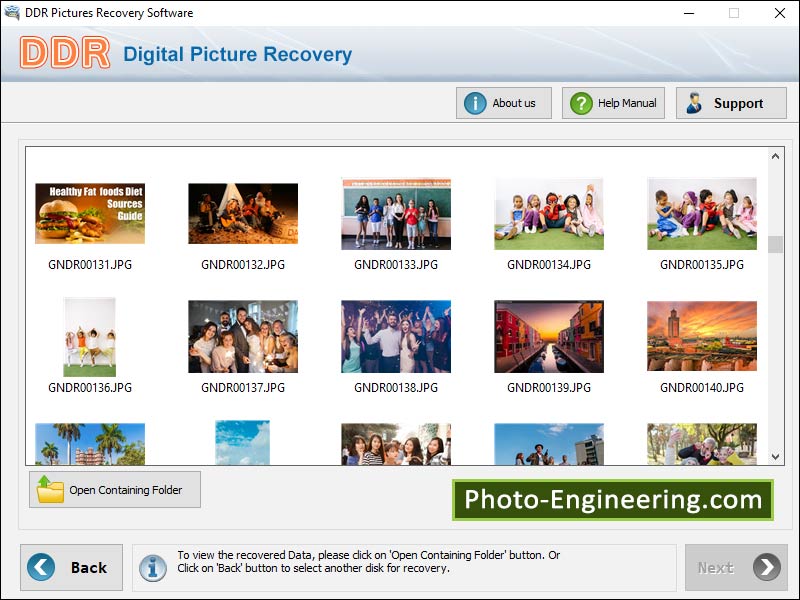Open the GNDR00139.JPG canal sunset thumbnail
800x600 pixels.
(x=548, y=336)
